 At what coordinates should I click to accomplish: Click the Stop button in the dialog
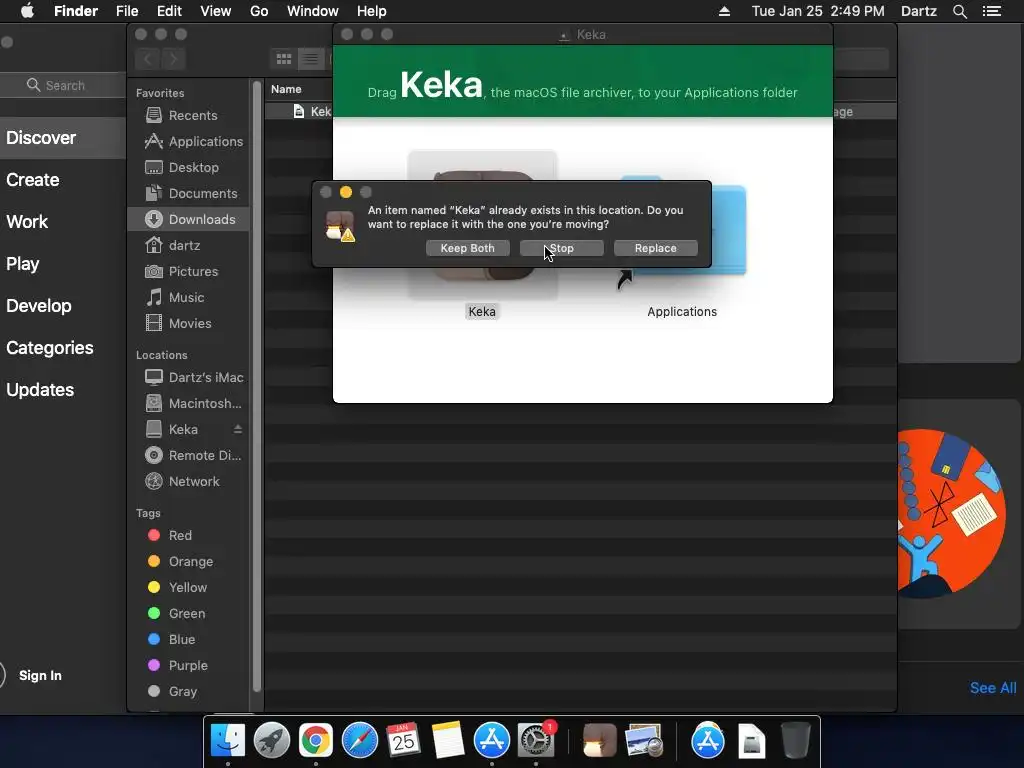pyautogui.click(x=562, y=248)
